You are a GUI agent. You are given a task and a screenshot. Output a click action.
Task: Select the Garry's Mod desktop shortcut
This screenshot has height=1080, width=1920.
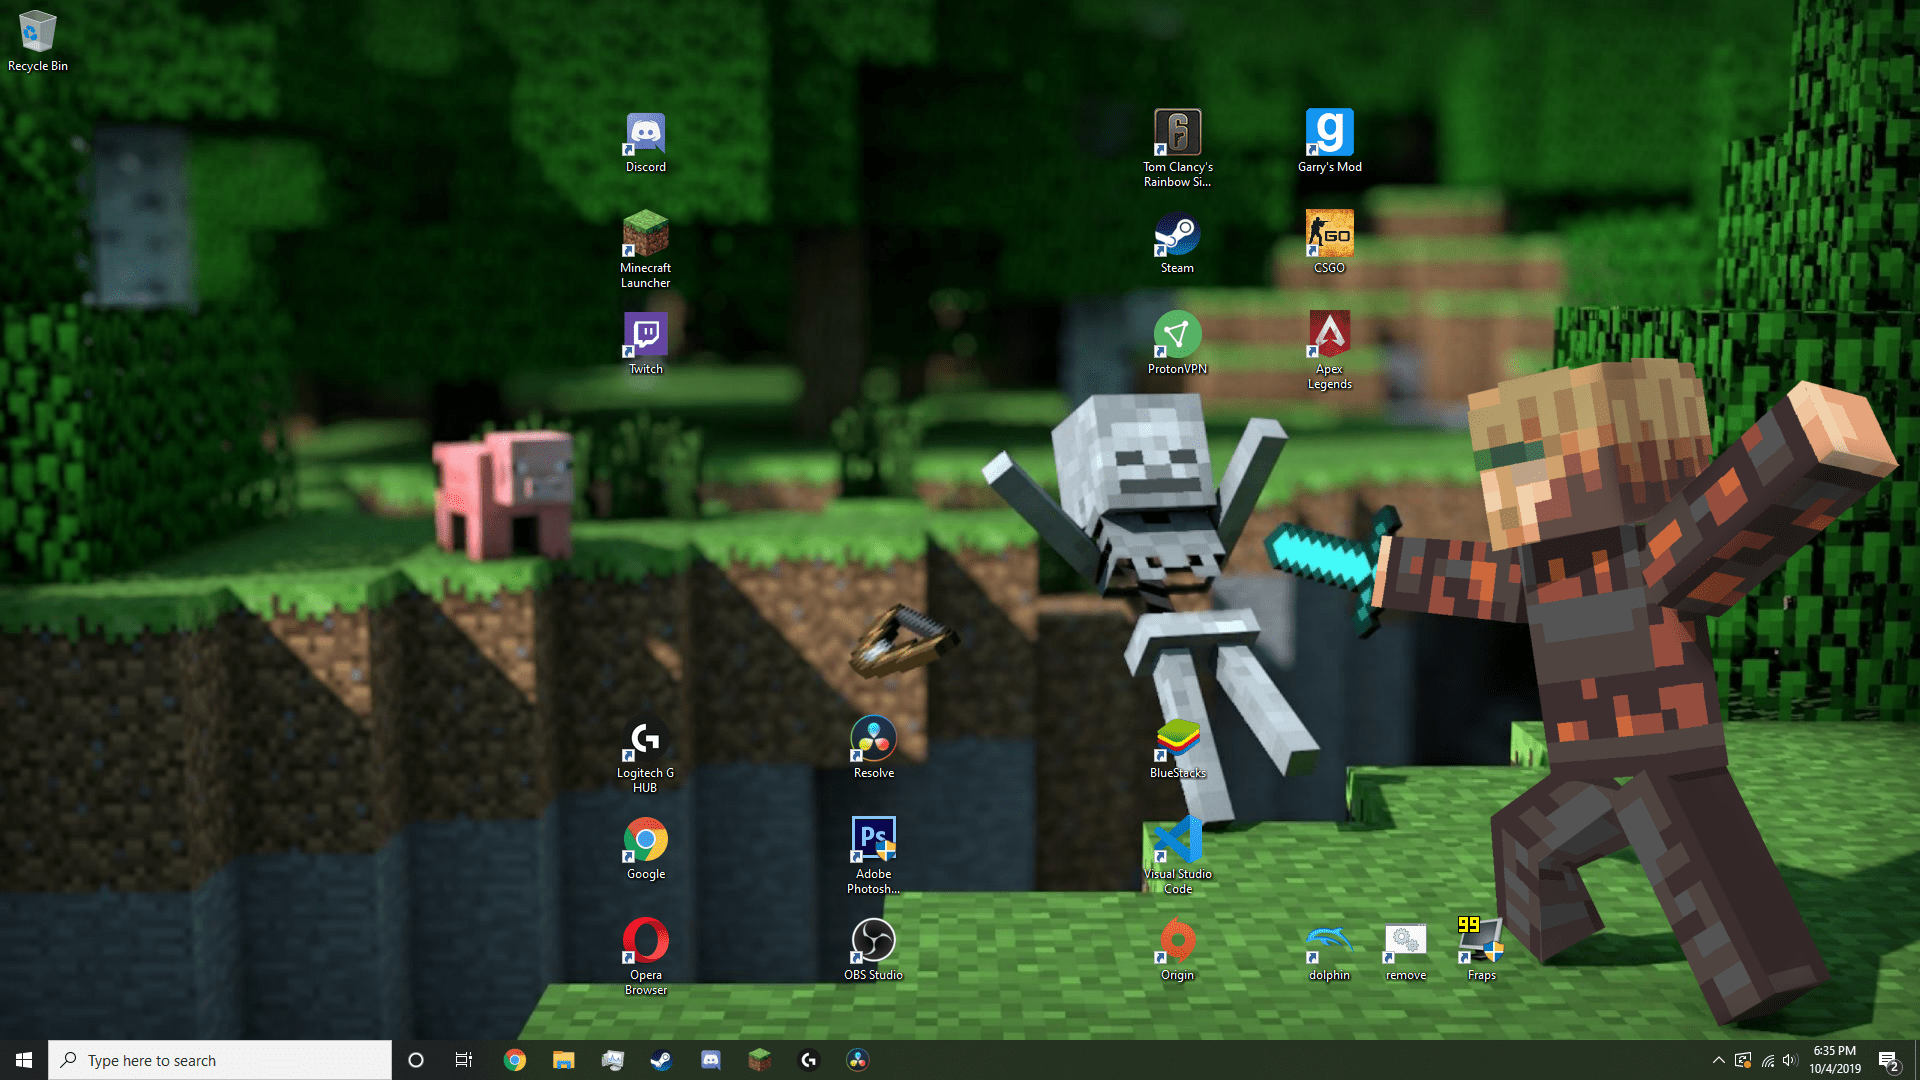pyautogui.click(x=1330, y=142)
